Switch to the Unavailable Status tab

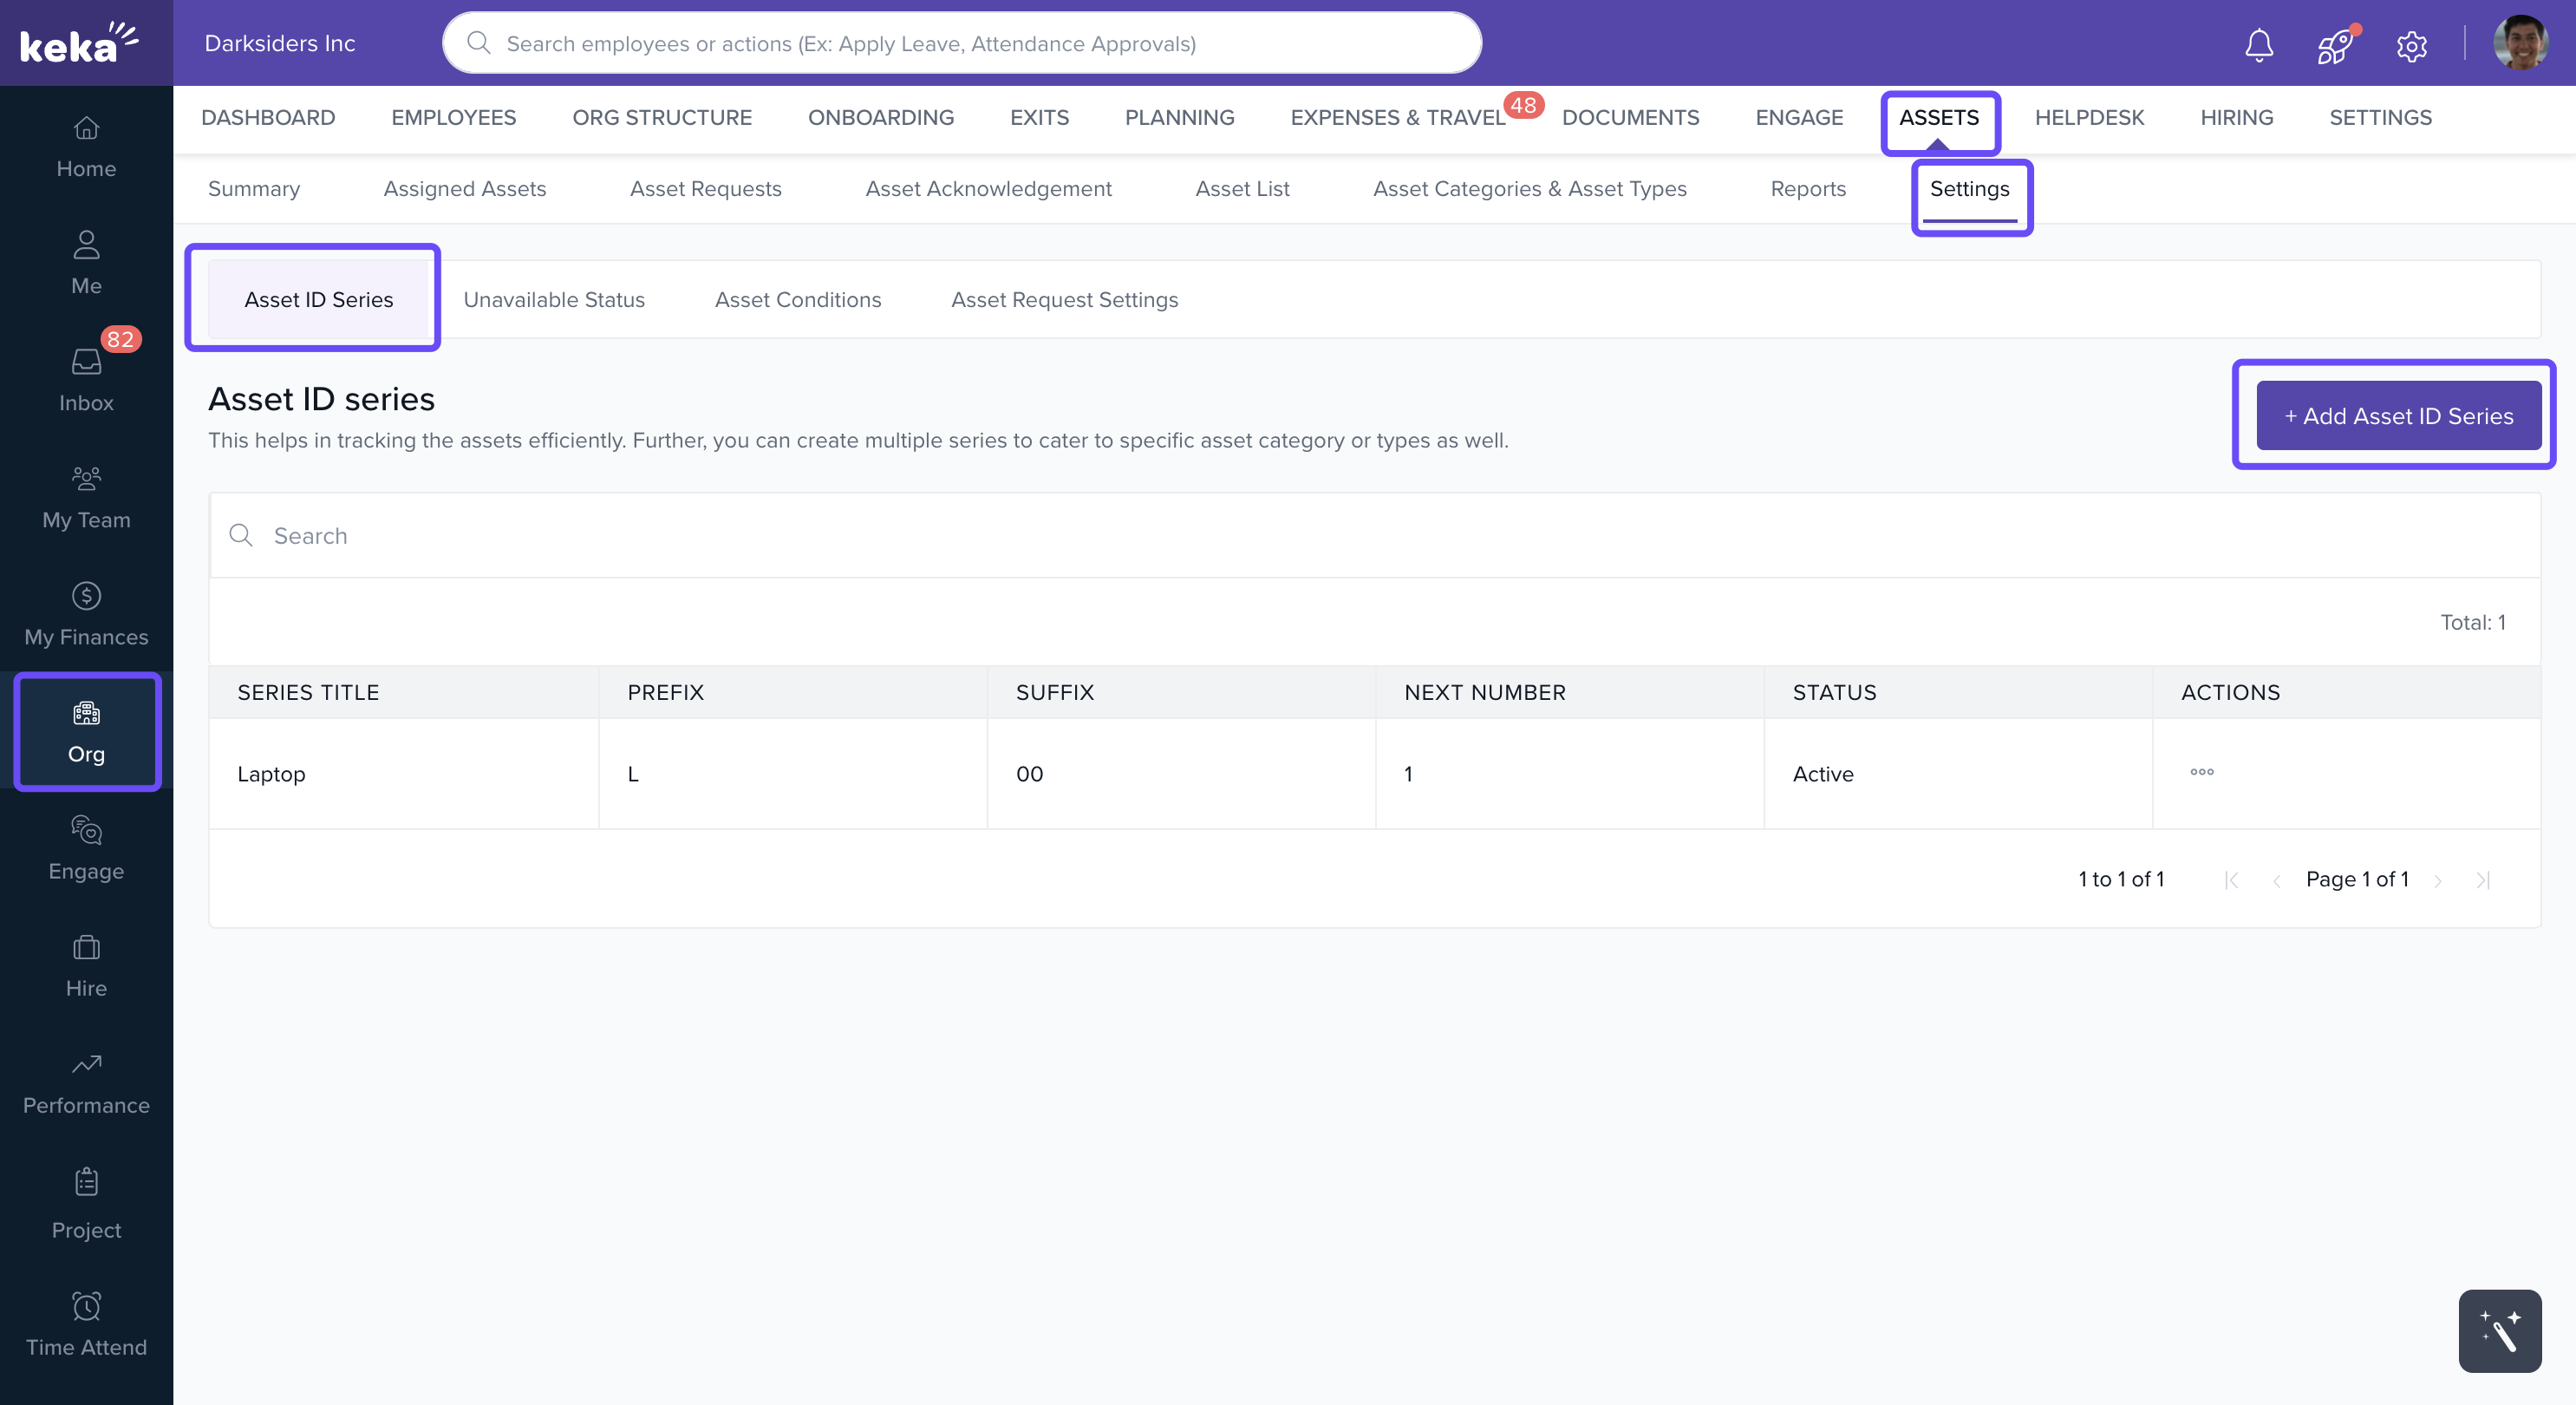point(553,299)
